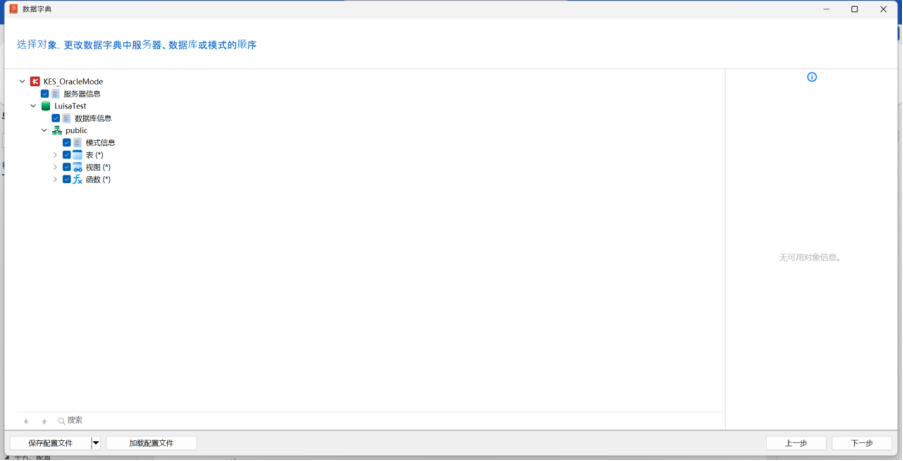Click the green LuisaTest database icon
Image resolution: width=903 pixels, height=461 pixels.
pos(46,106)
